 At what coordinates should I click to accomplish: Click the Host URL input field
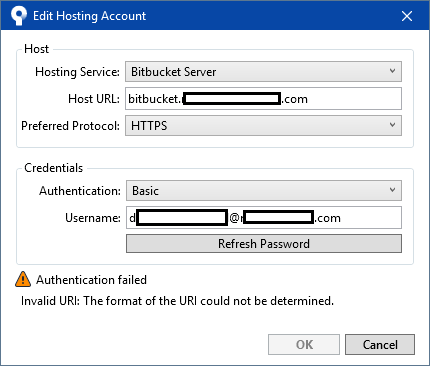[x=263, y=99]
